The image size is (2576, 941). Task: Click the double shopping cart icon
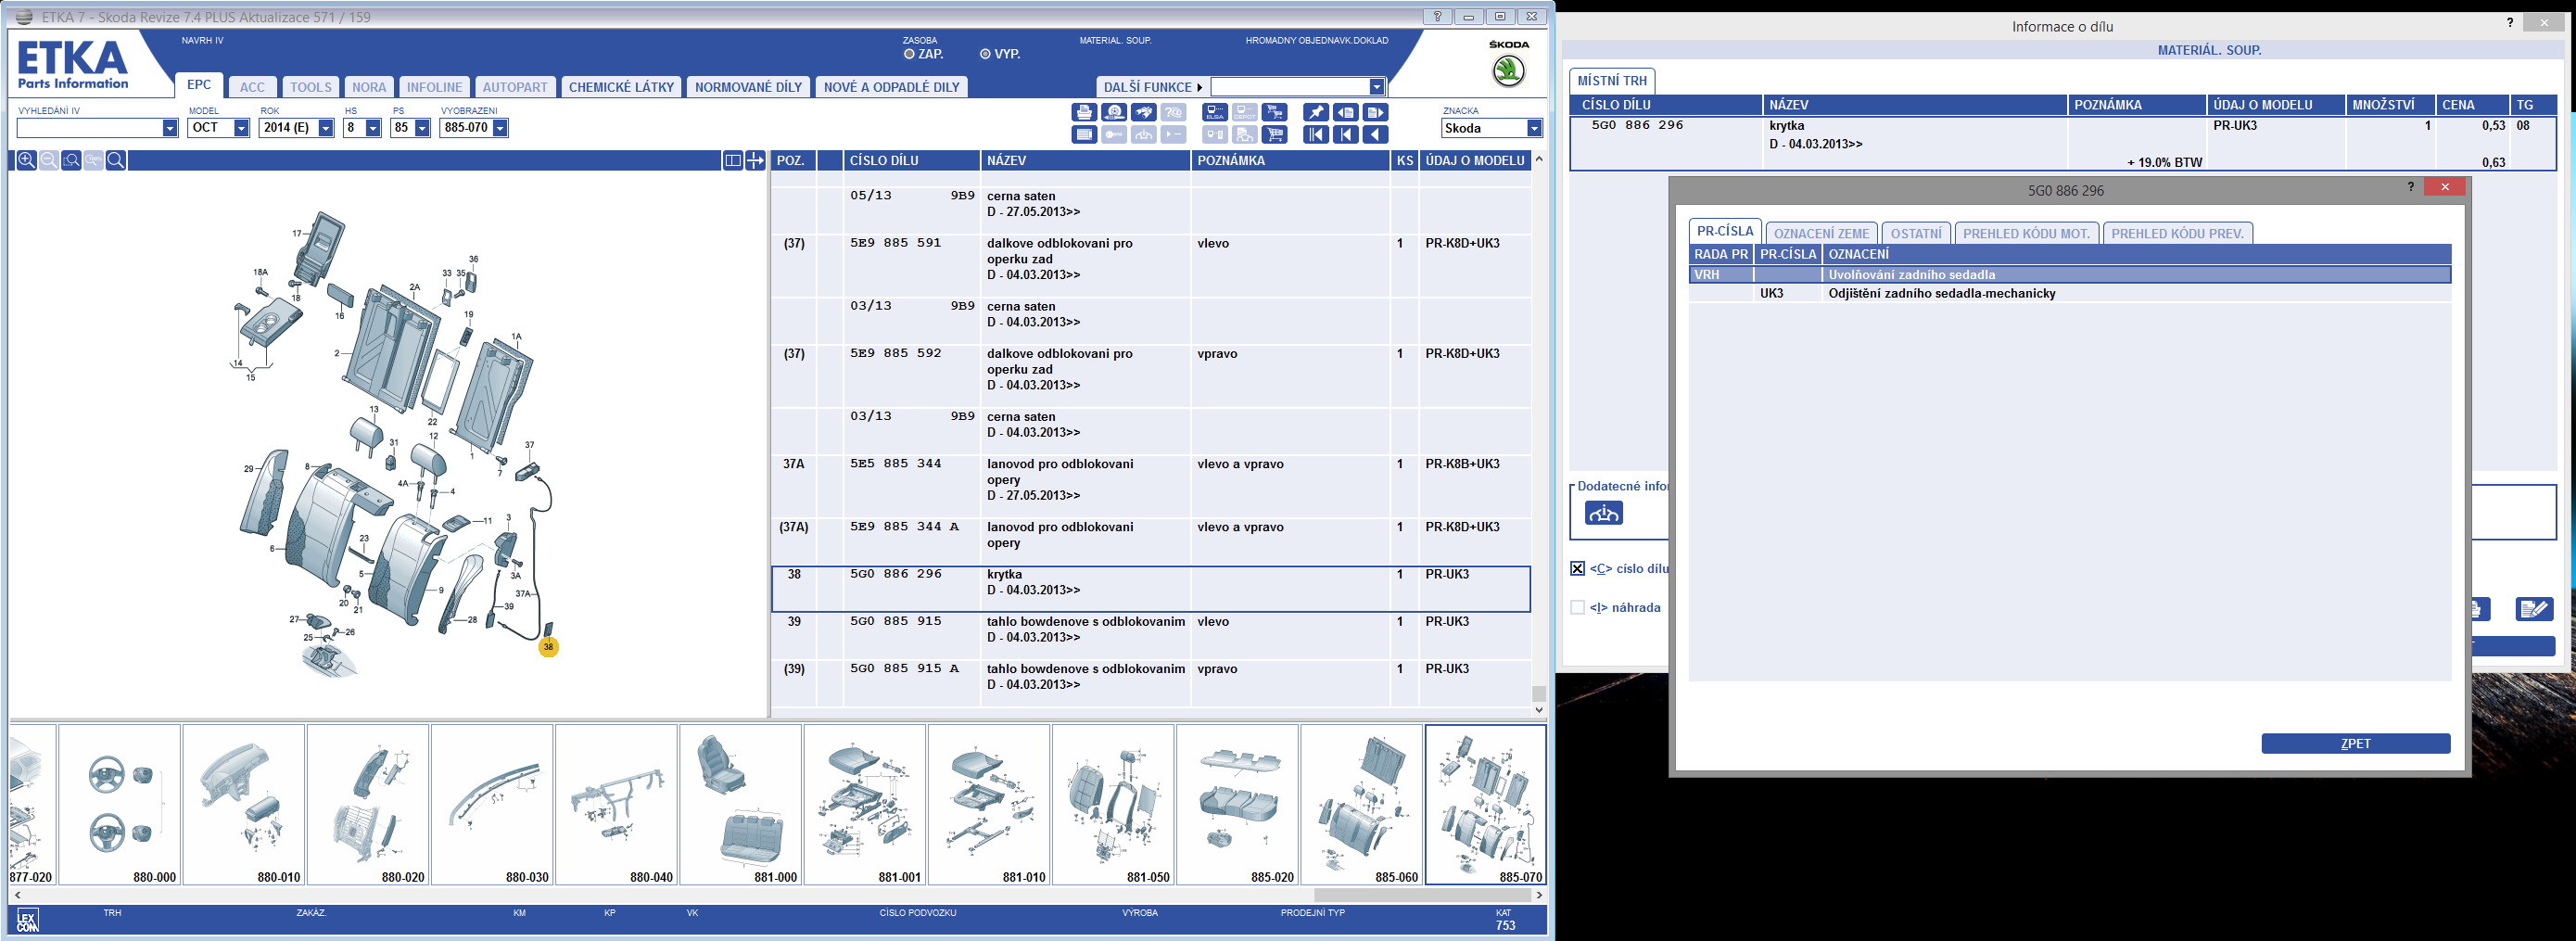click(x=1275, y=113)
